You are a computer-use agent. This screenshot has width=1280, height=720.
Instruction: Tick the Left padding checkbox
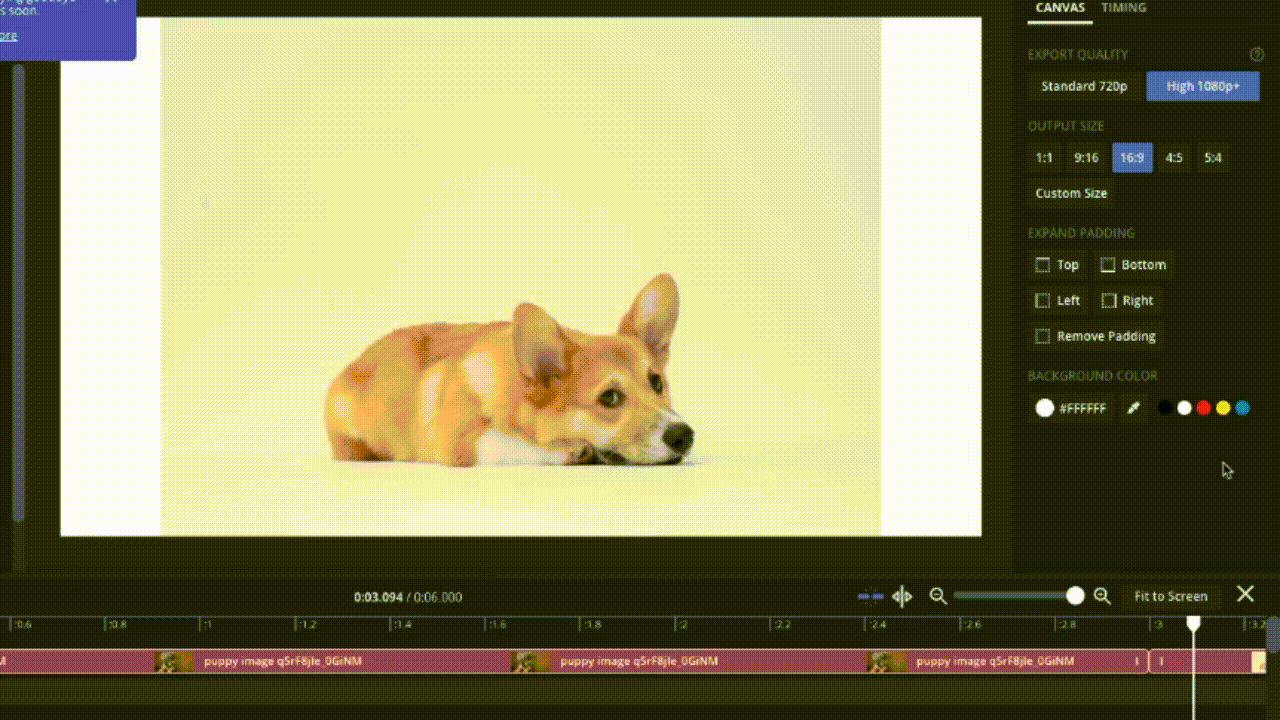point(1043,300)
